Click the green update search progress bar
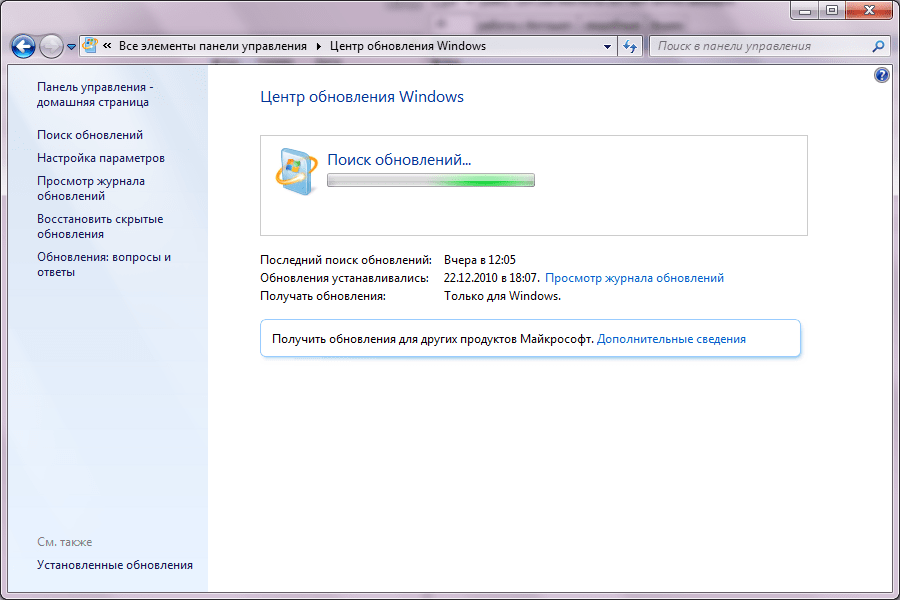The image size is (900, 600). 431,180
